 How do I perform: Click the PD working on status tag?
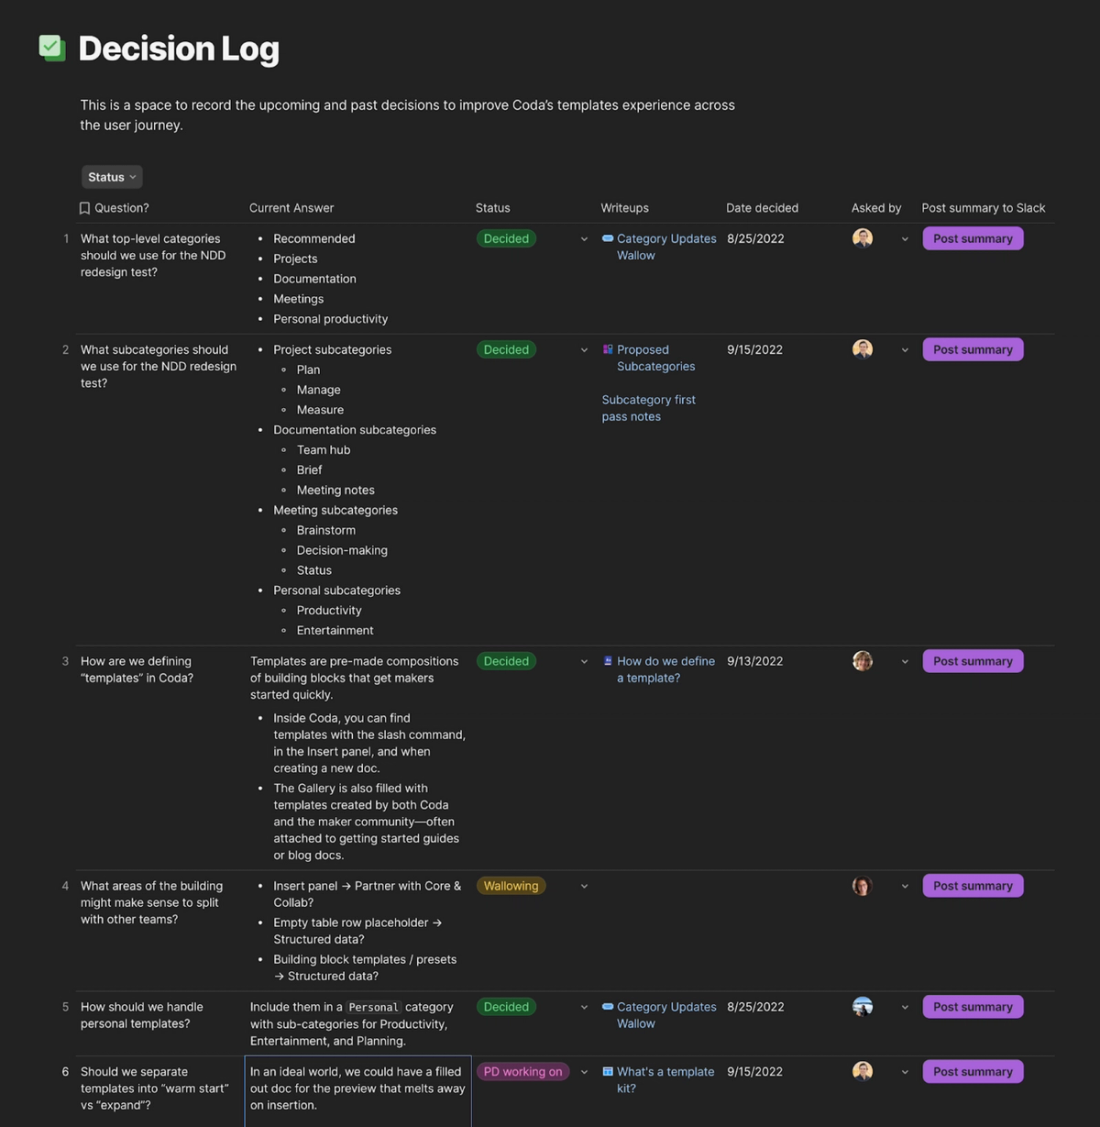pos(523,1072)
